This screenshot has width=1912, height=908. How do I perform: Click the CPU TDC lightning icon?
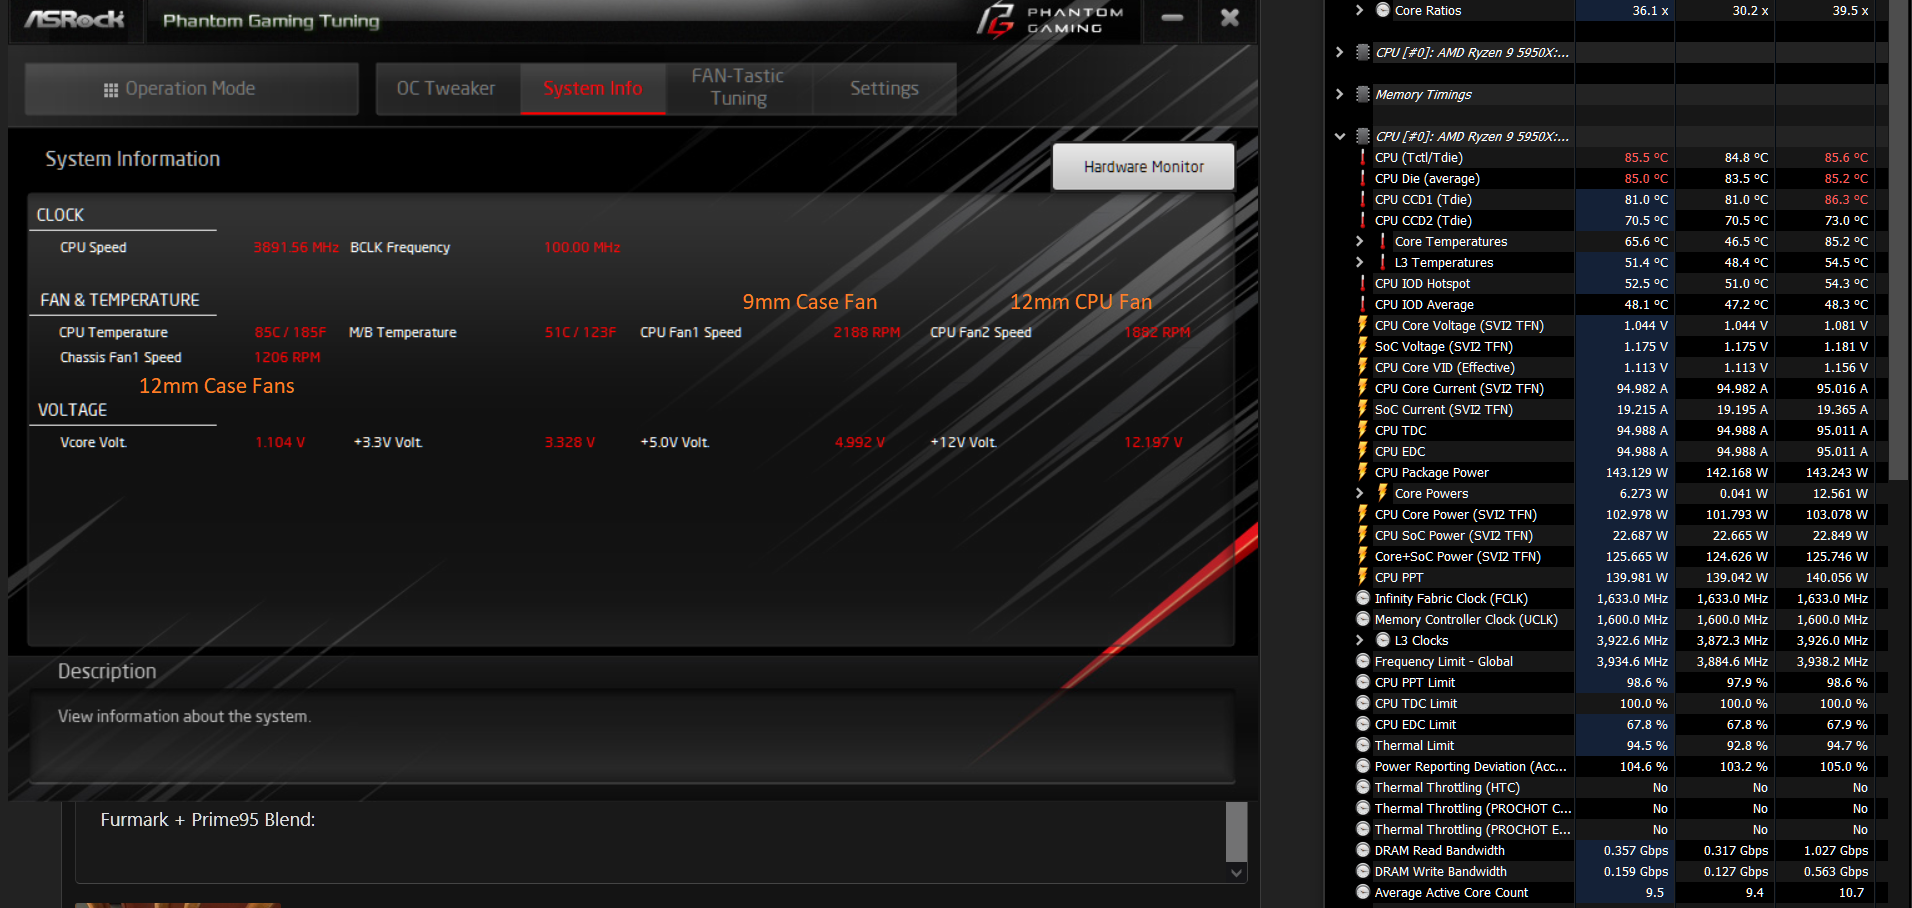coord(1362,430)
